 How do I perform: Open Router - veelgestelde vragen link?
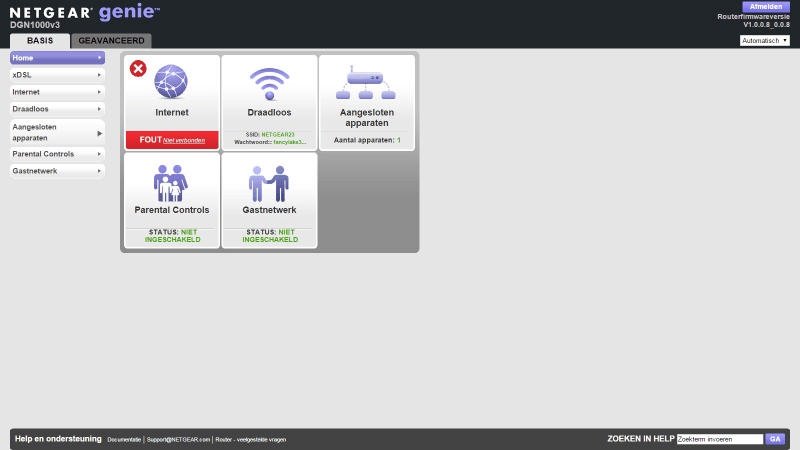[x=251, y=440]
